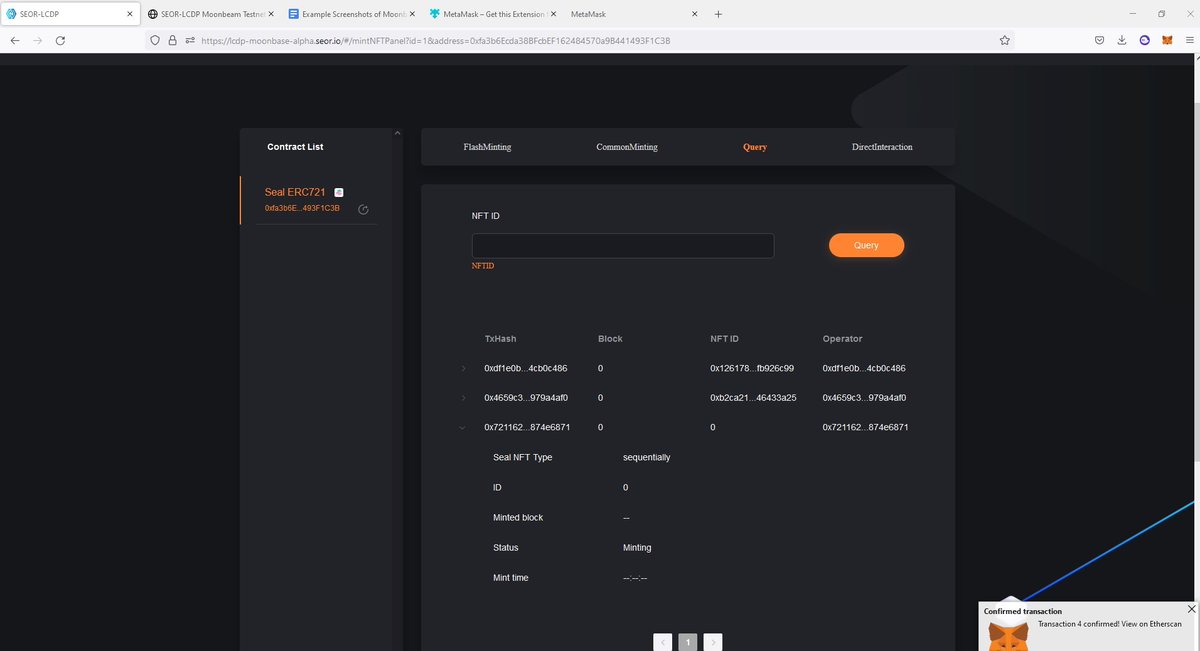Expand the first TxHash row details
The height and width of the screenshot is (651, 1200).
[x=462, y=368]
